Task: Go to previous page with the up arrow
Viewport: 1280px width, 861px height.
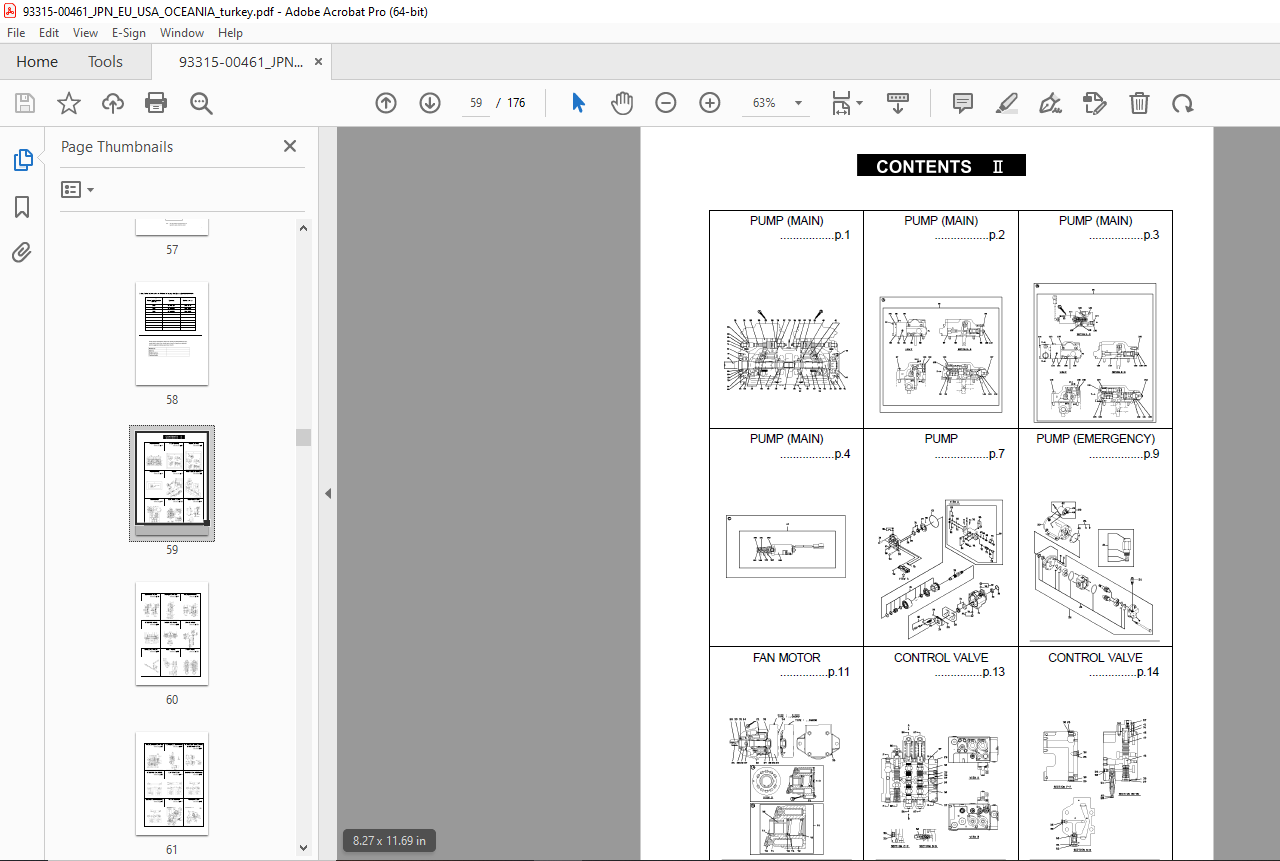Action: [386, 103]
